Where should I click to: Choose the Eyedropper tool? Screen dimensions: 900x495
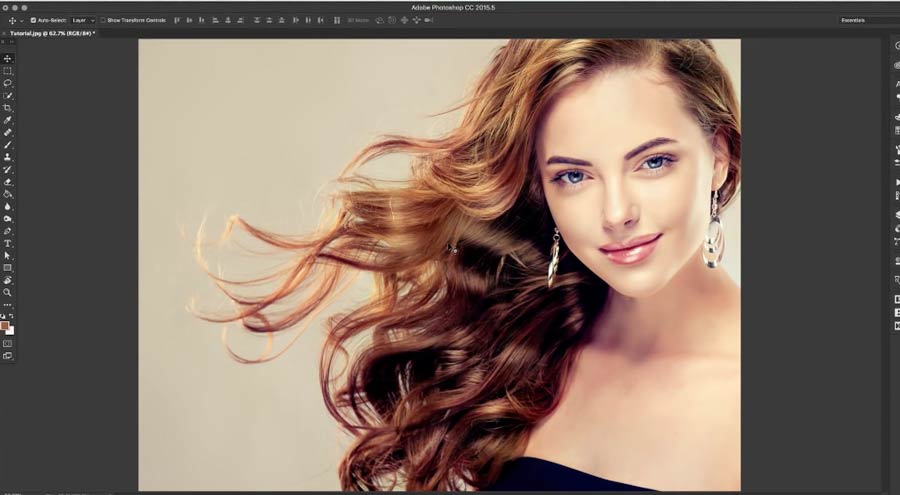coord(8,120)
